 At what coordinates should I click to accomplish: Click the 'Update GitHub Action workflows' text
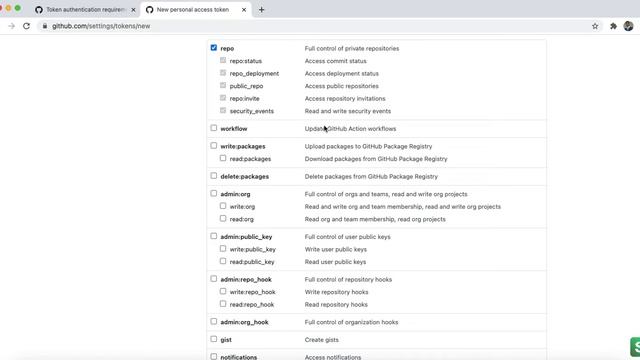click(350, 129)
